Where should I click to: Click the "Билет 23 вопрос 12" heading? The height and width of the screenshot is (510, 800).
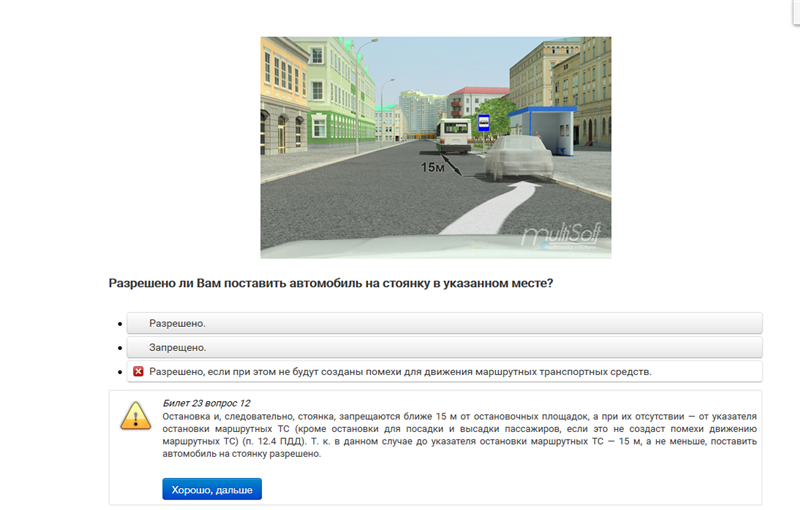click(207, 403)
